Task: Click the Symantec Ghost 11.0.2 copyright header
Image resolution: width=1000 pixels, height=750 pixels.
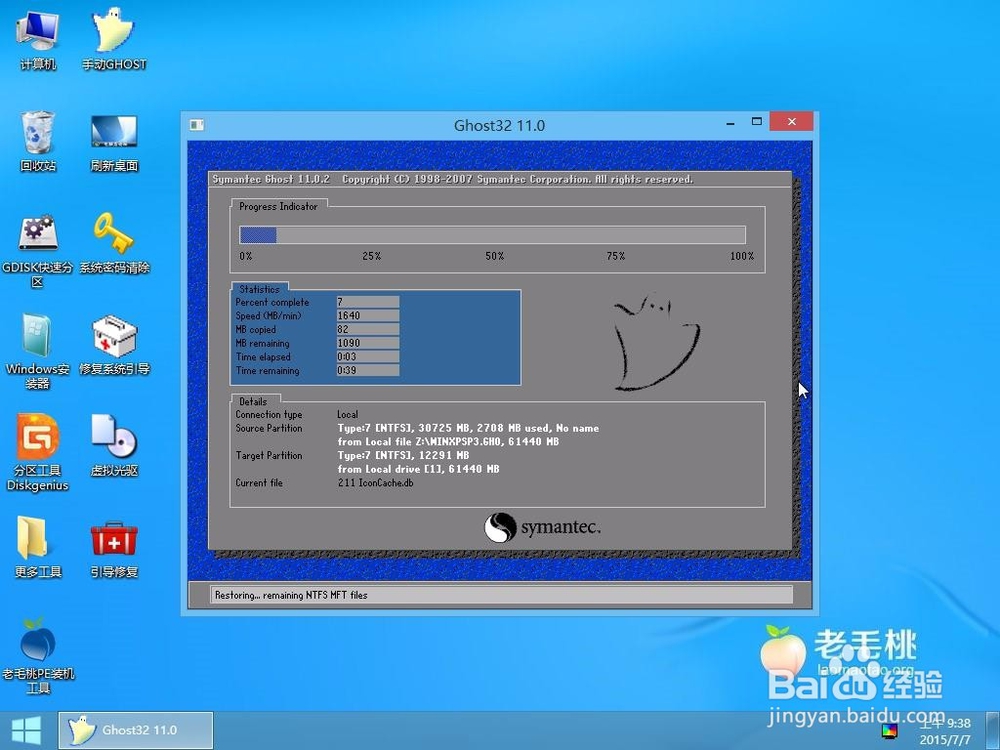Action: click(453, 179)
